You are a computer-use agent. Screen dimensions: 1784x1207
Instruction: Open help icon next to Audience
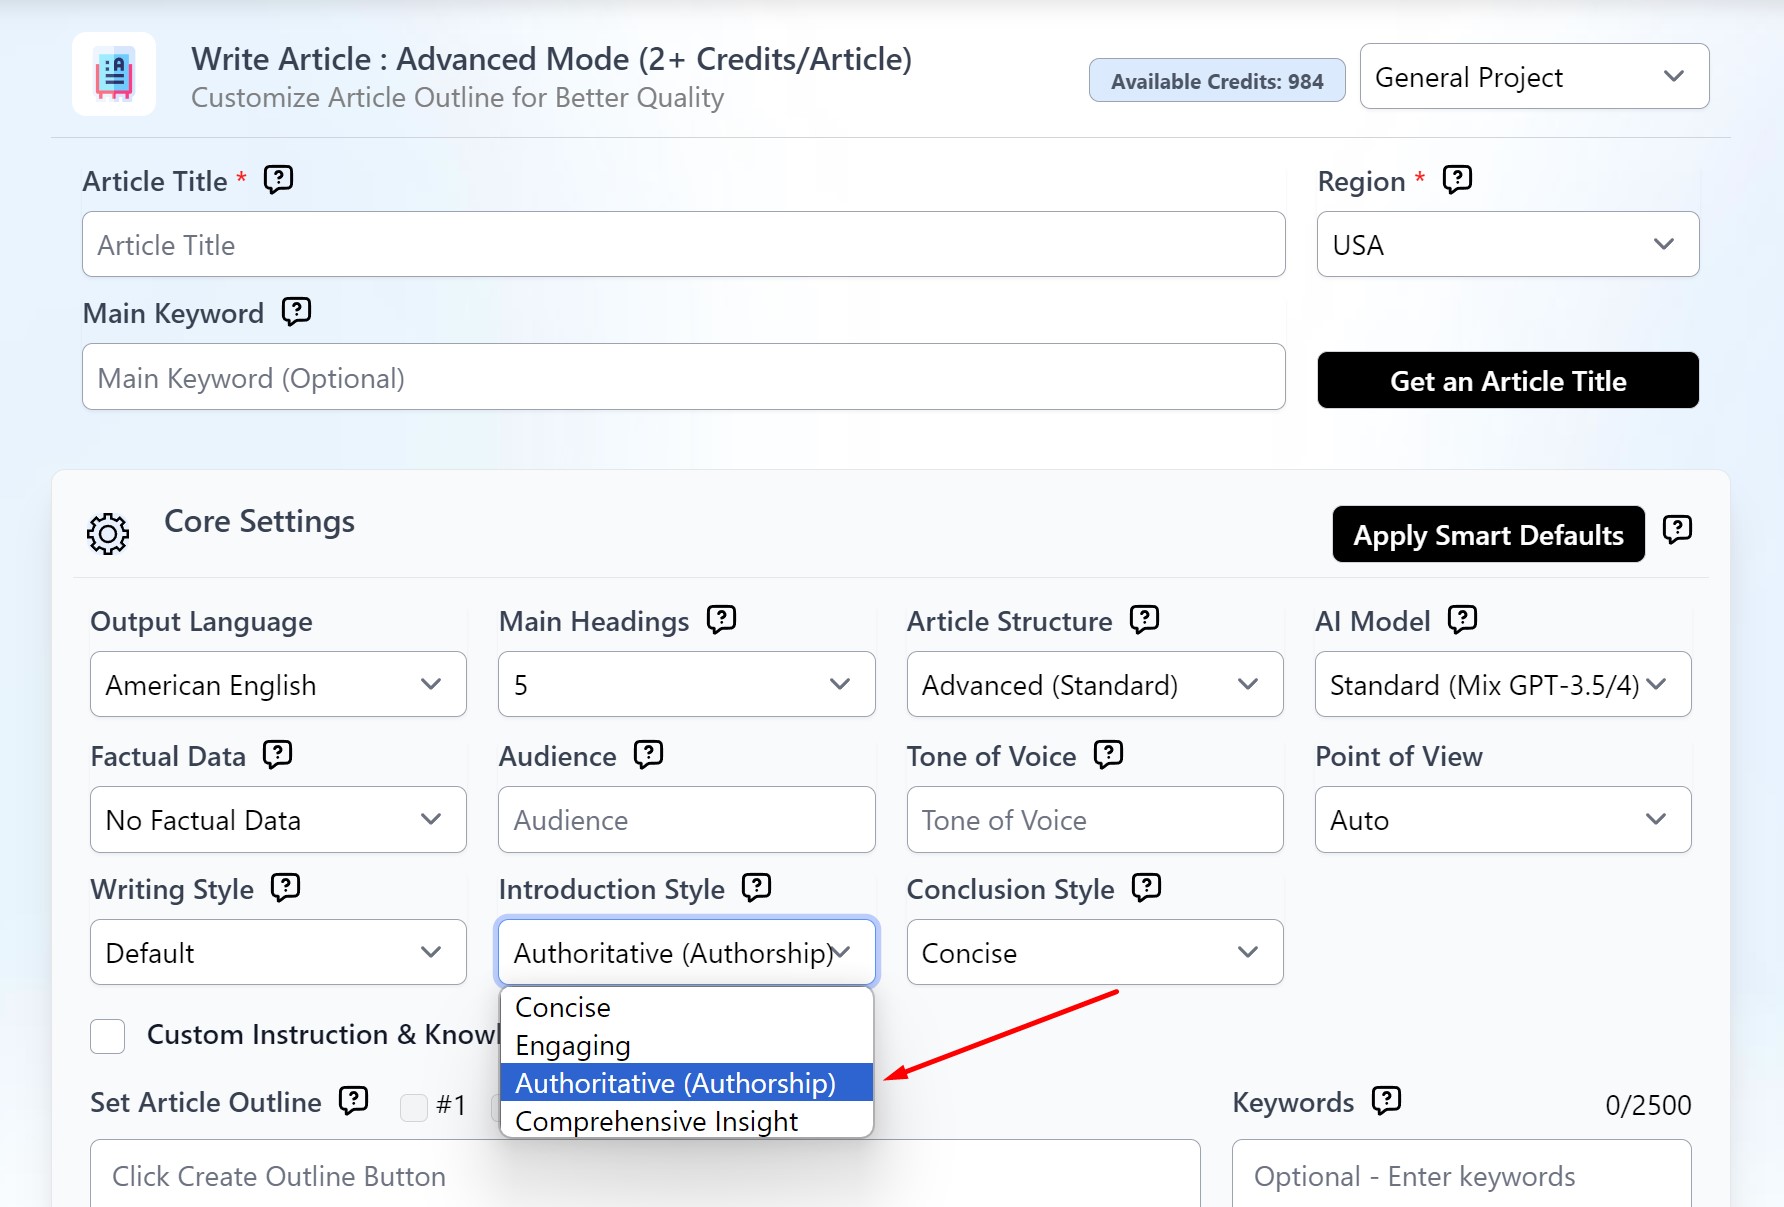(x=648, y=754)
